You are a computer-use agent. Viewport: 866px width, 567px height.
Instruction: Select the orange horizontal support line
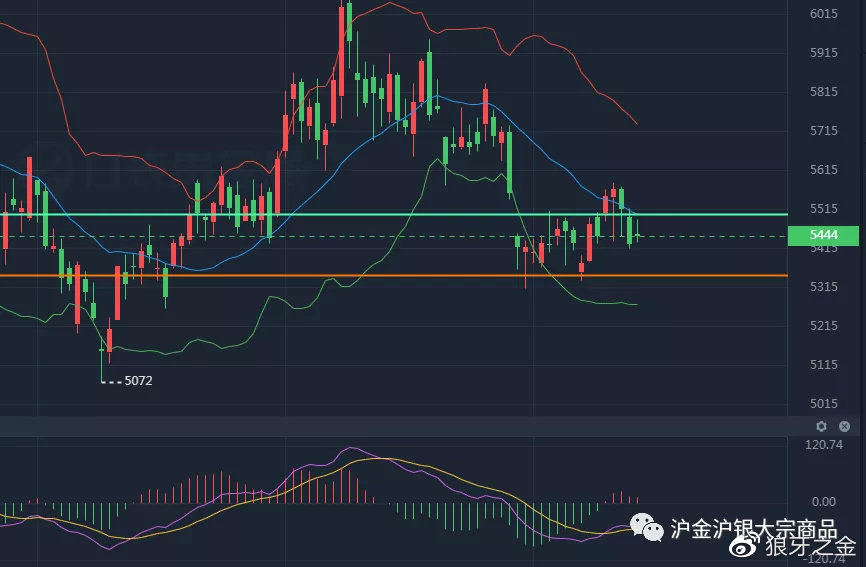pos(394,275)
